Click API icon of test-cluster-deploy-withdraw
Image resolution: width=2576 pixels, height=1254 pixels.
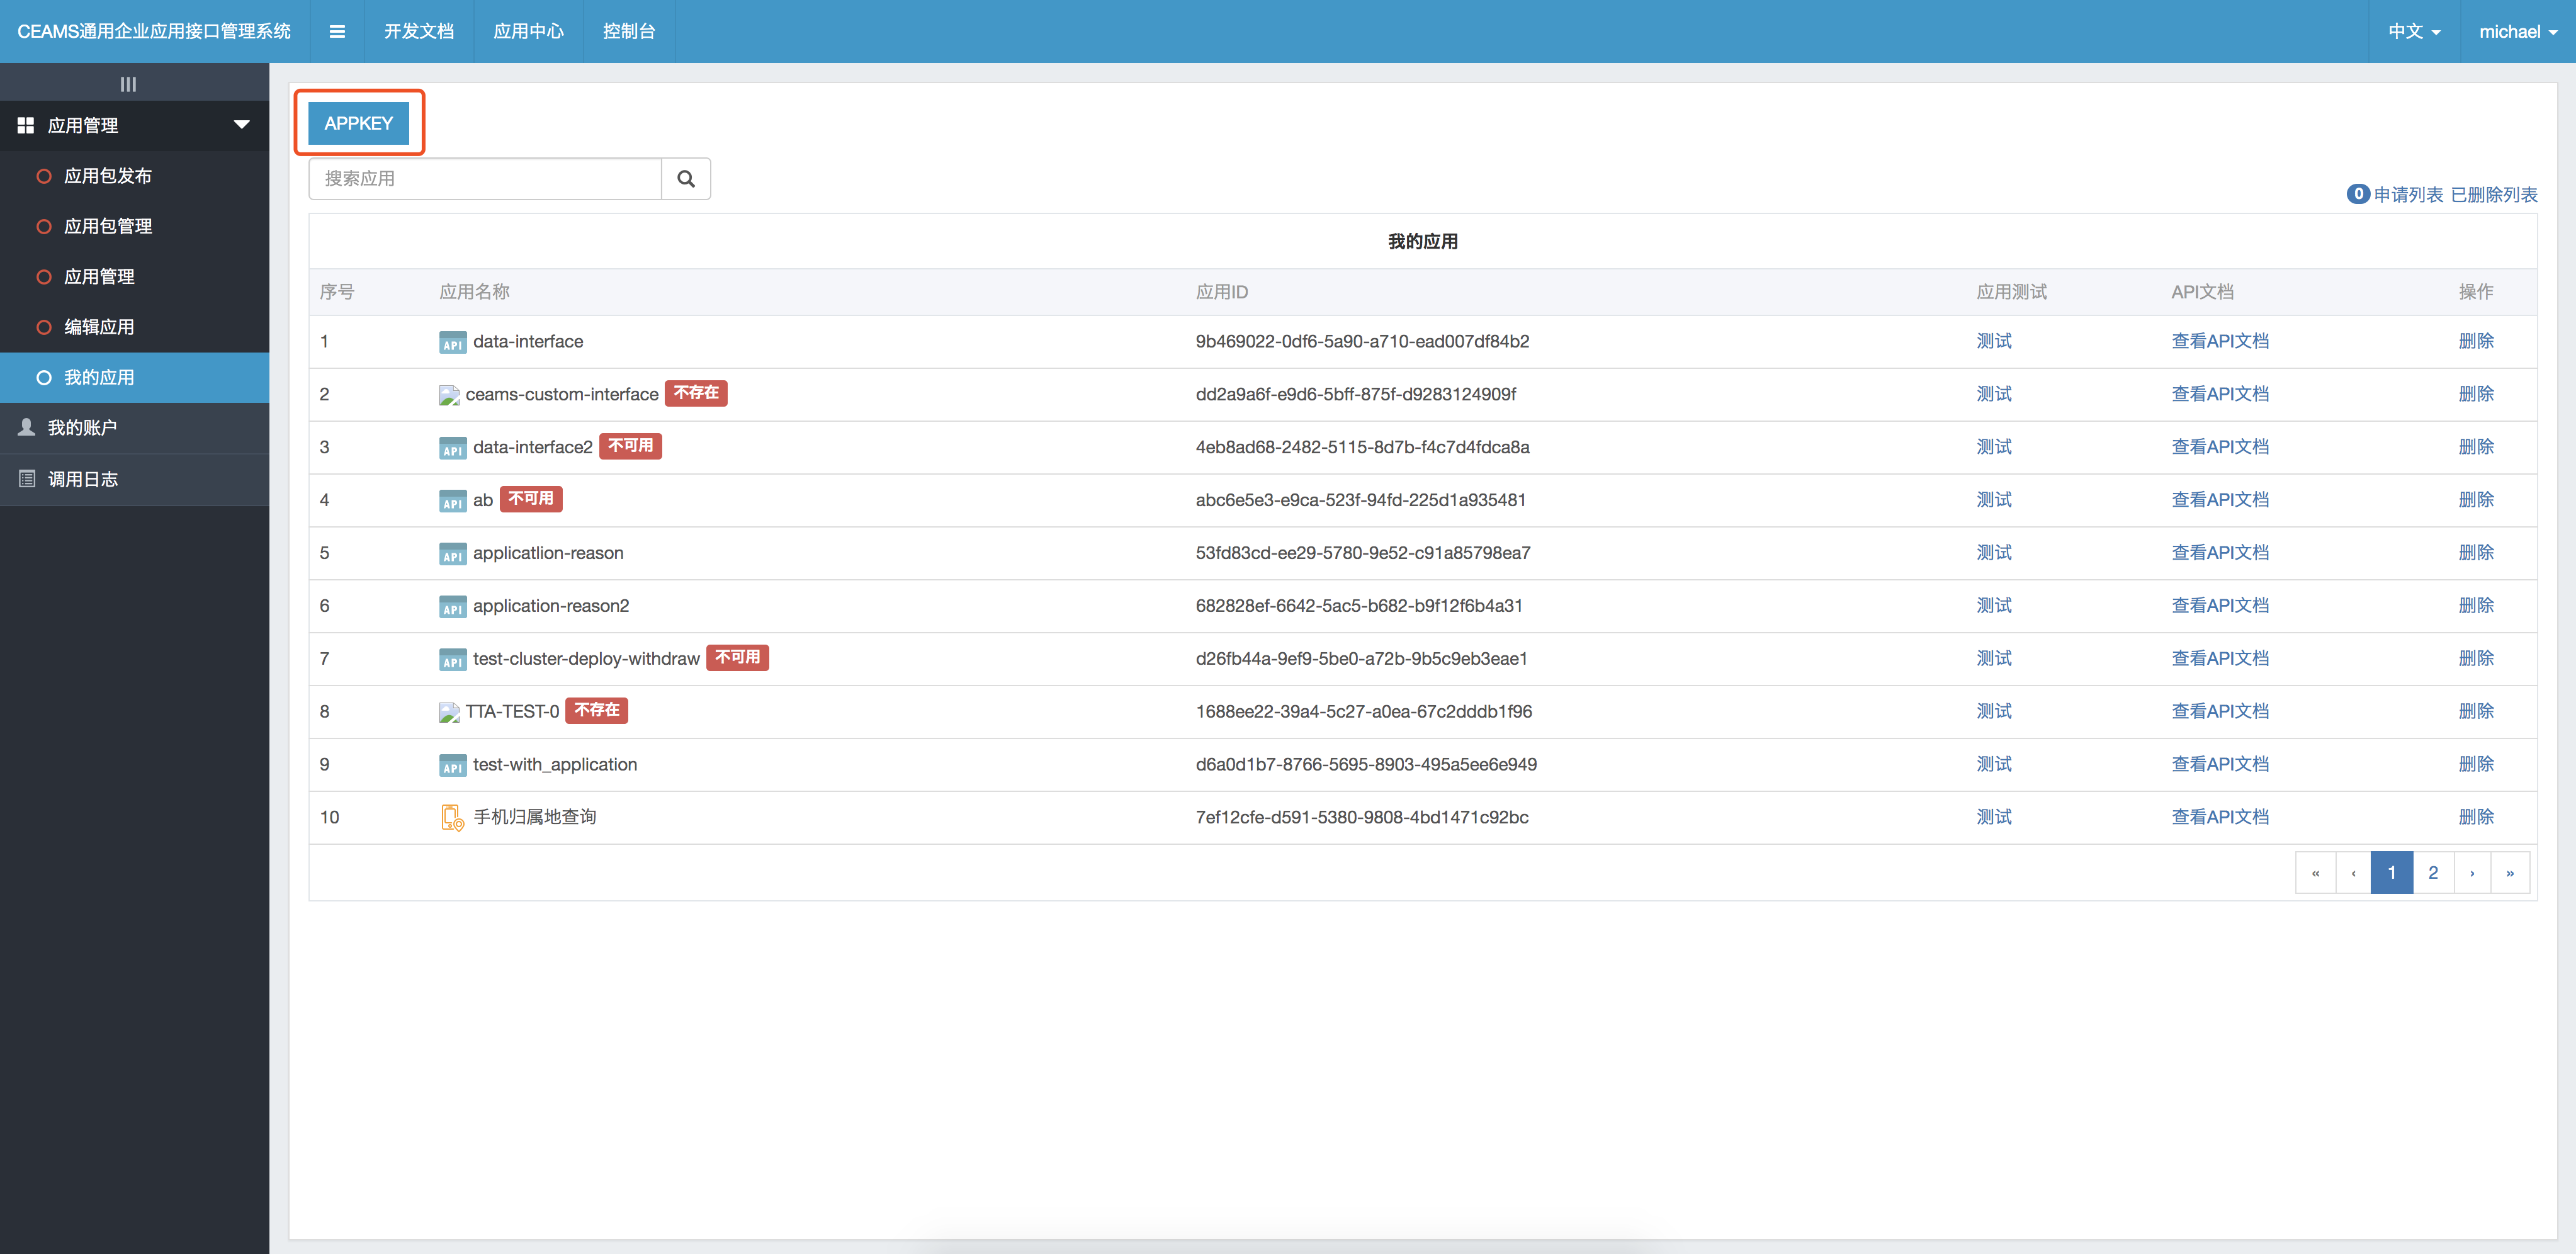coord(452,660)
